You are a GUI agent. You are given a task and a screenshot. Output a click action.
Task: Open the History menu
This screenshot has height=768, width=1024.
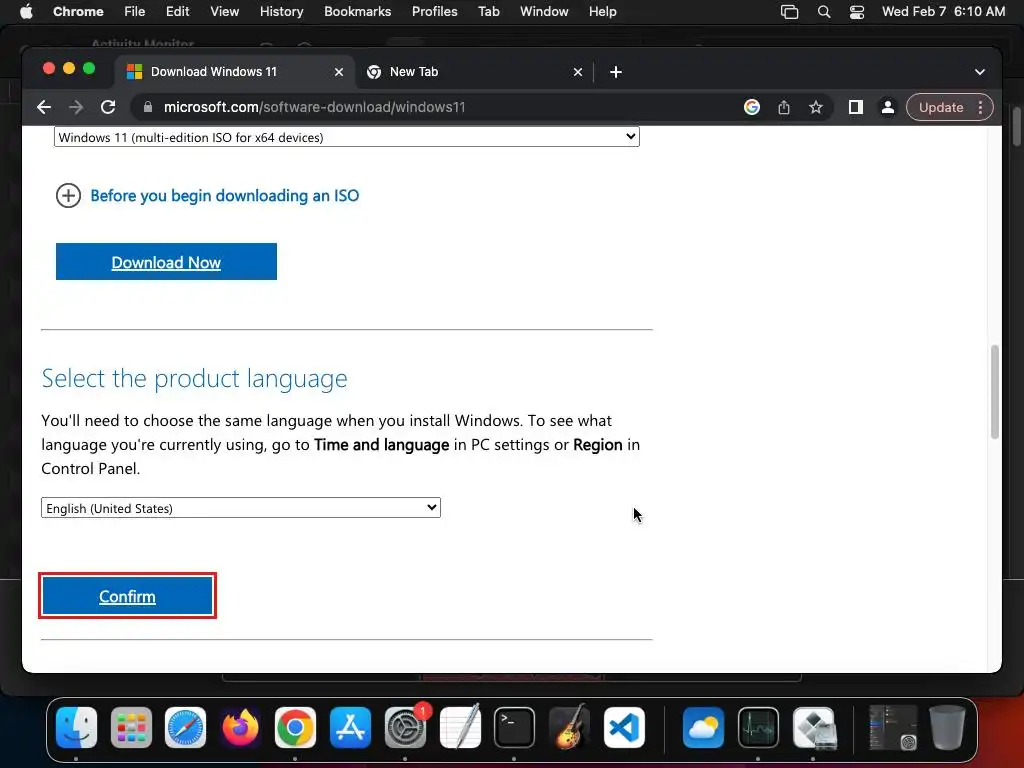tap(281, 12)
